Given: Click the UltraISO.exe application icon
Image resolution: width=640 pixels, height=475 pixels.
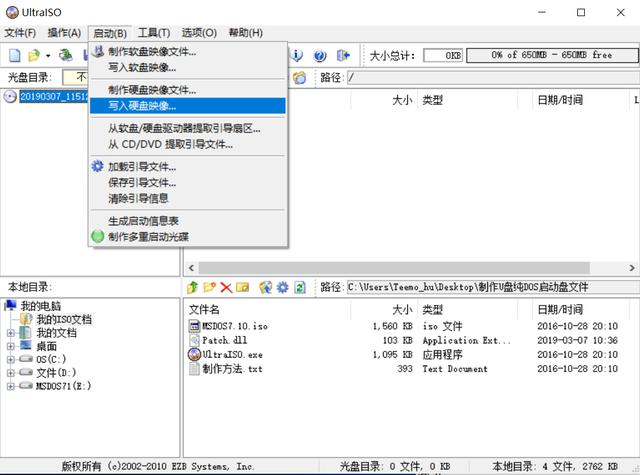Looking at the screenshot, I should tap(195, 354).
